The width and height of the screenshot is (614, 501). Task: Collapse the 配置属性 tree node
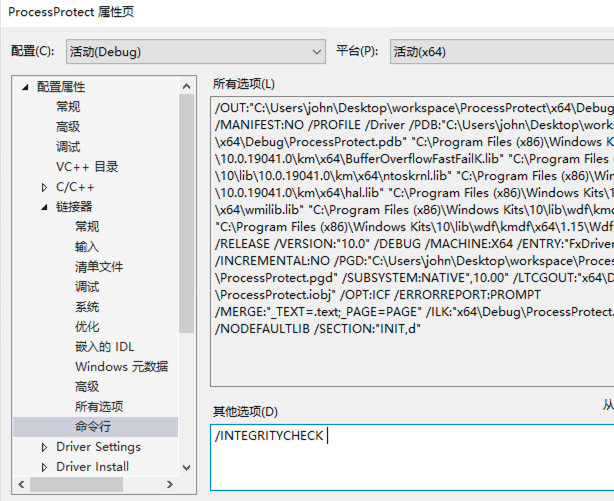[25, 87]
